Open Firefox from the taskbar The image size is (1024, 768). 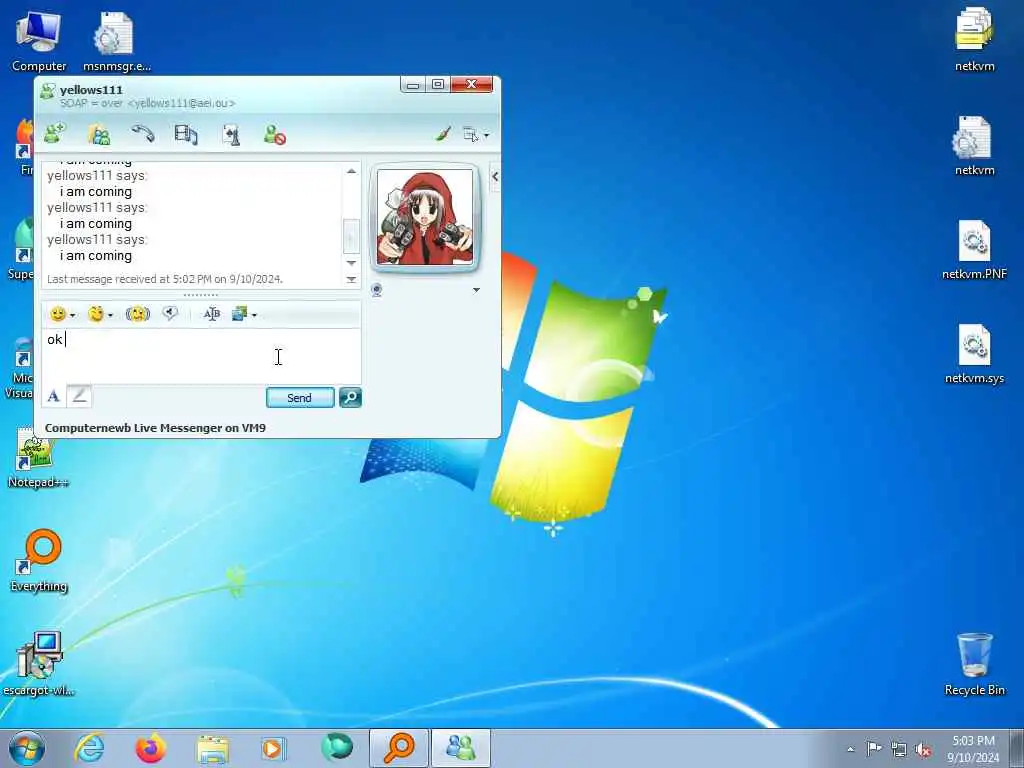pos(151,748)
